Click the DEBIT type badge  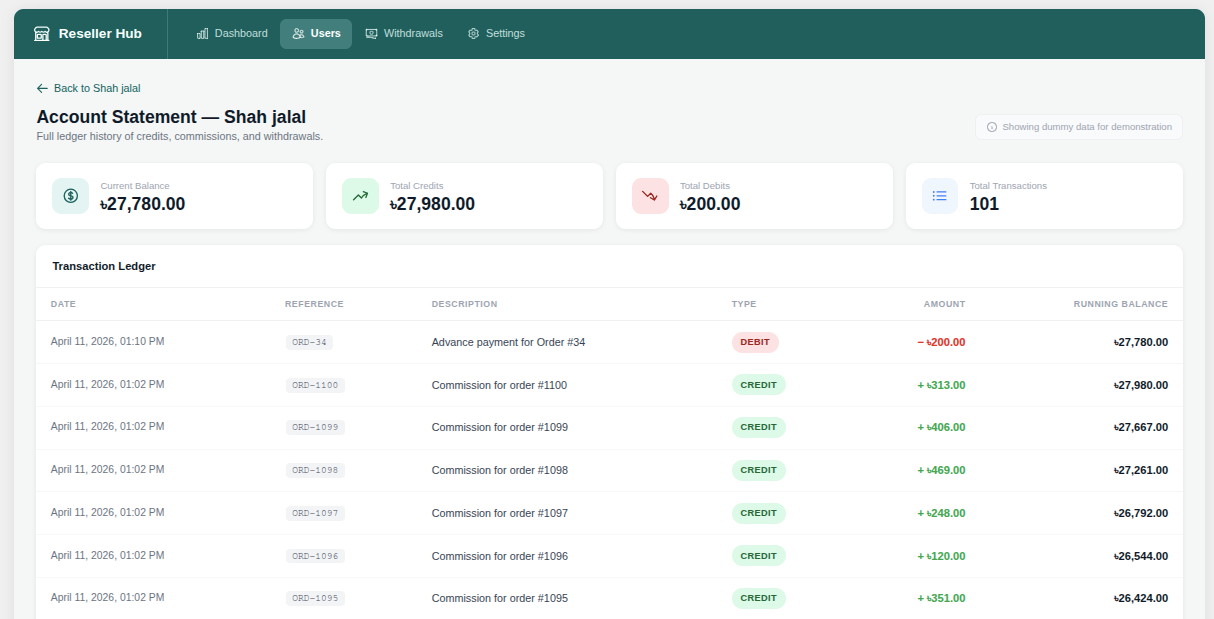click(x=755, y=342)
